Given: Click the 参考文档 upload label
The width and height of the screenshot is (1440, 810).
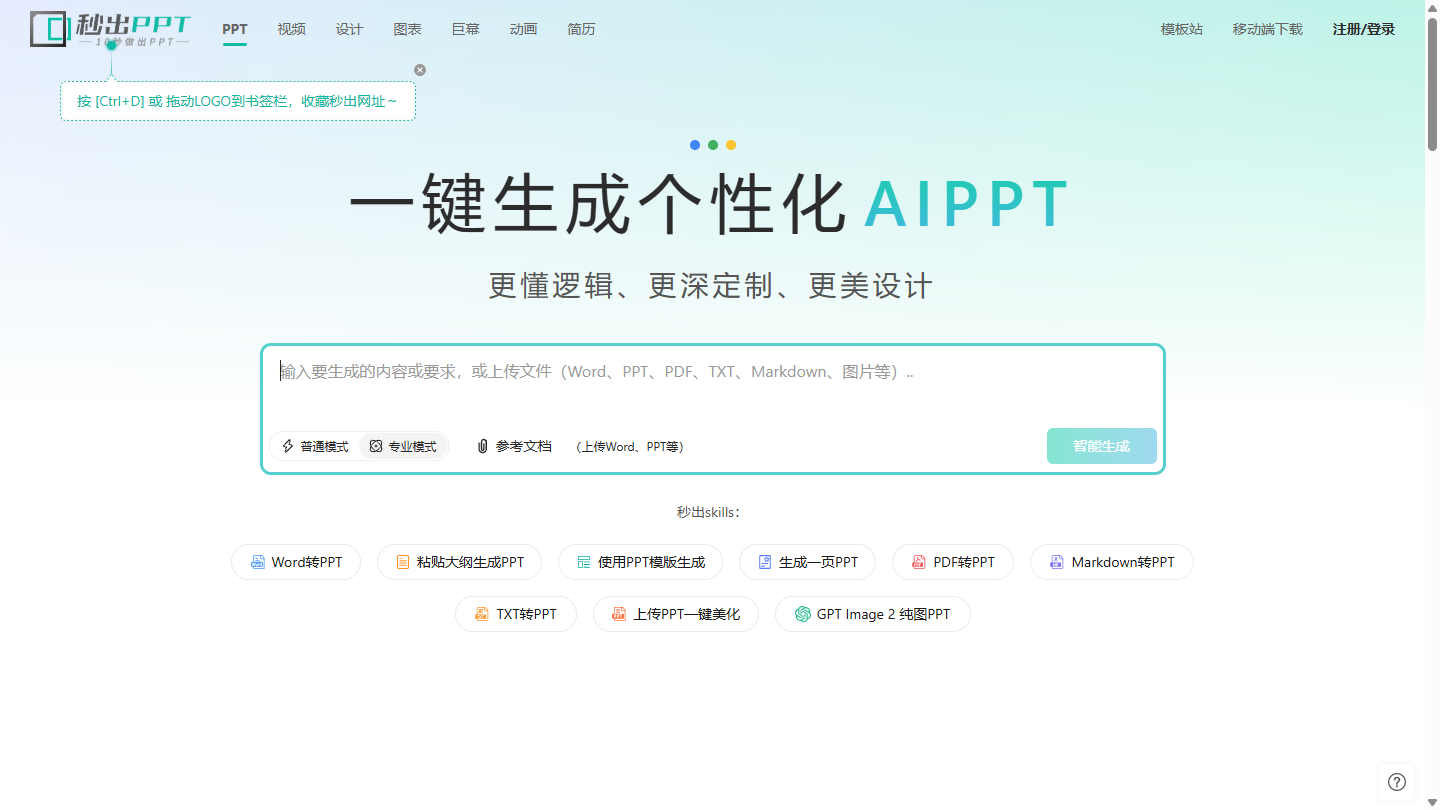Looking at the screenshot, I should coord(524,446).
